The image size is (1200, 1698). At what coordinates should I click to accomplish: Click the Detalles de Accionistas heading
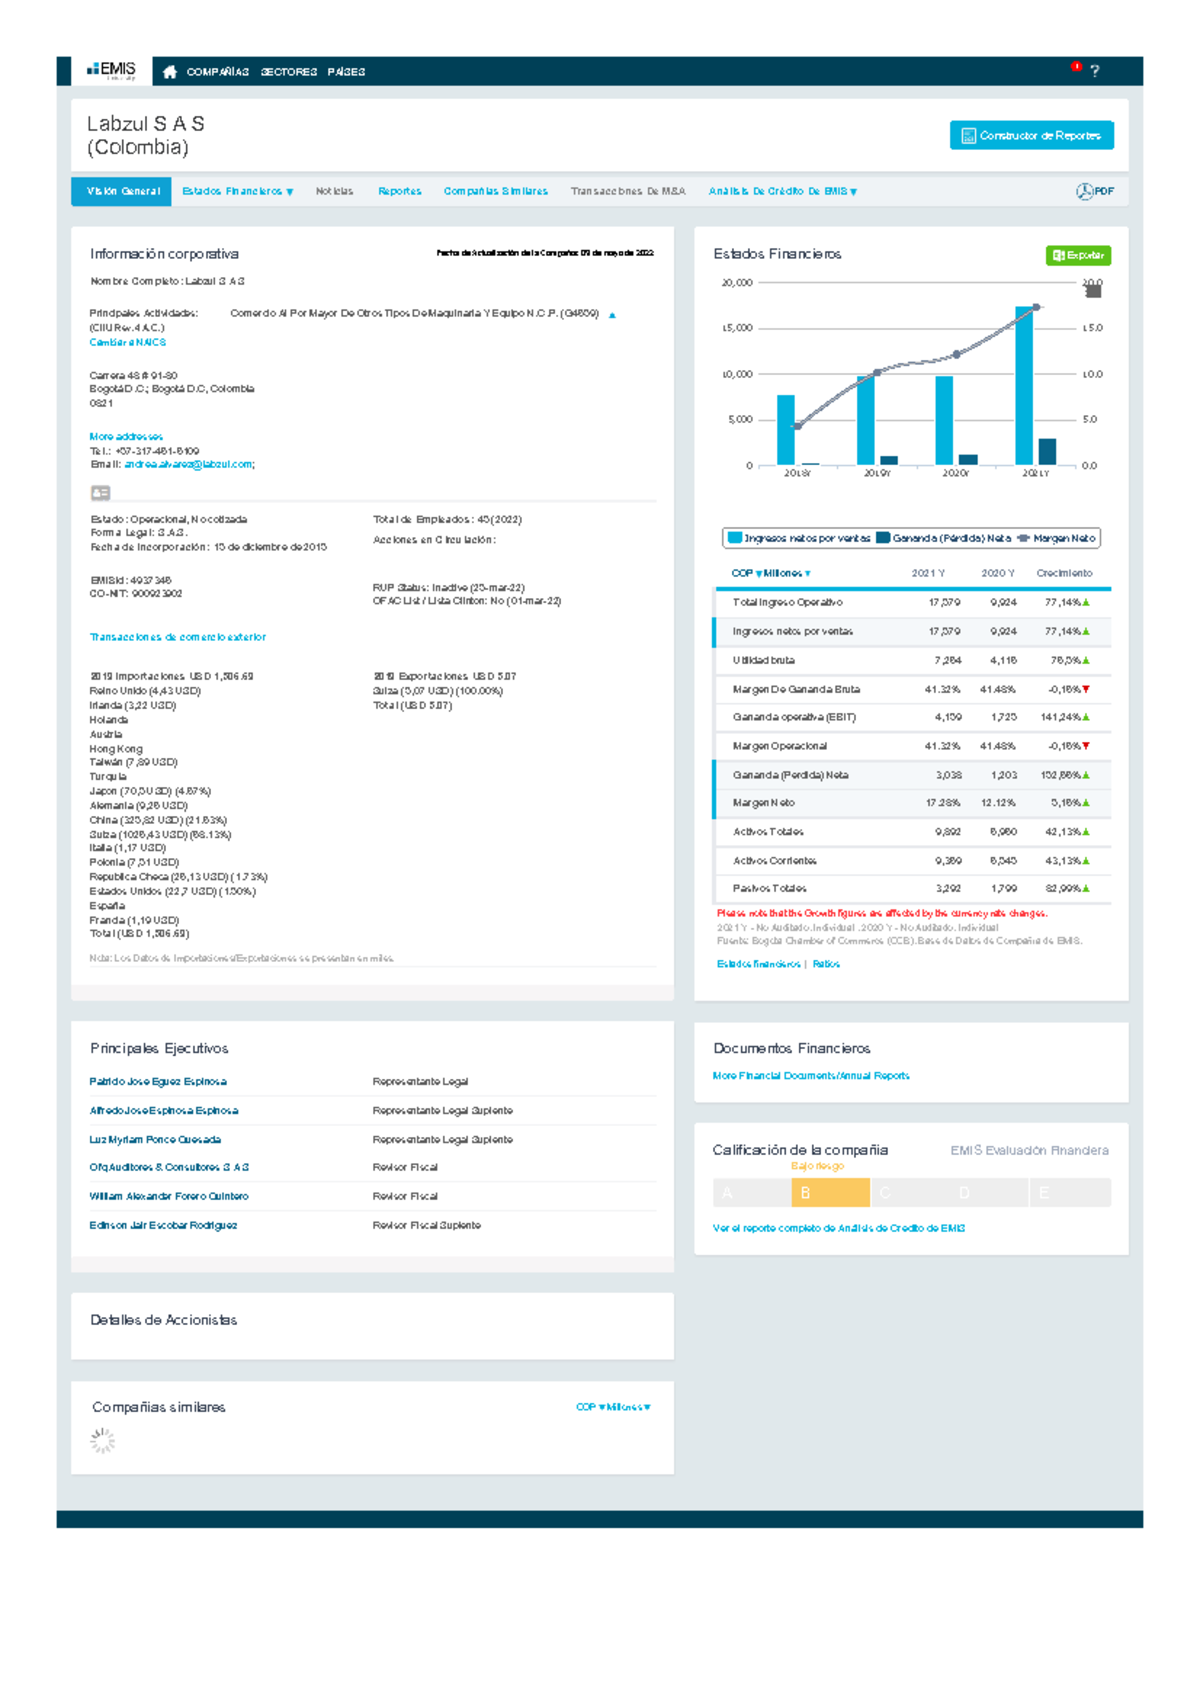tap(164, 1320)
